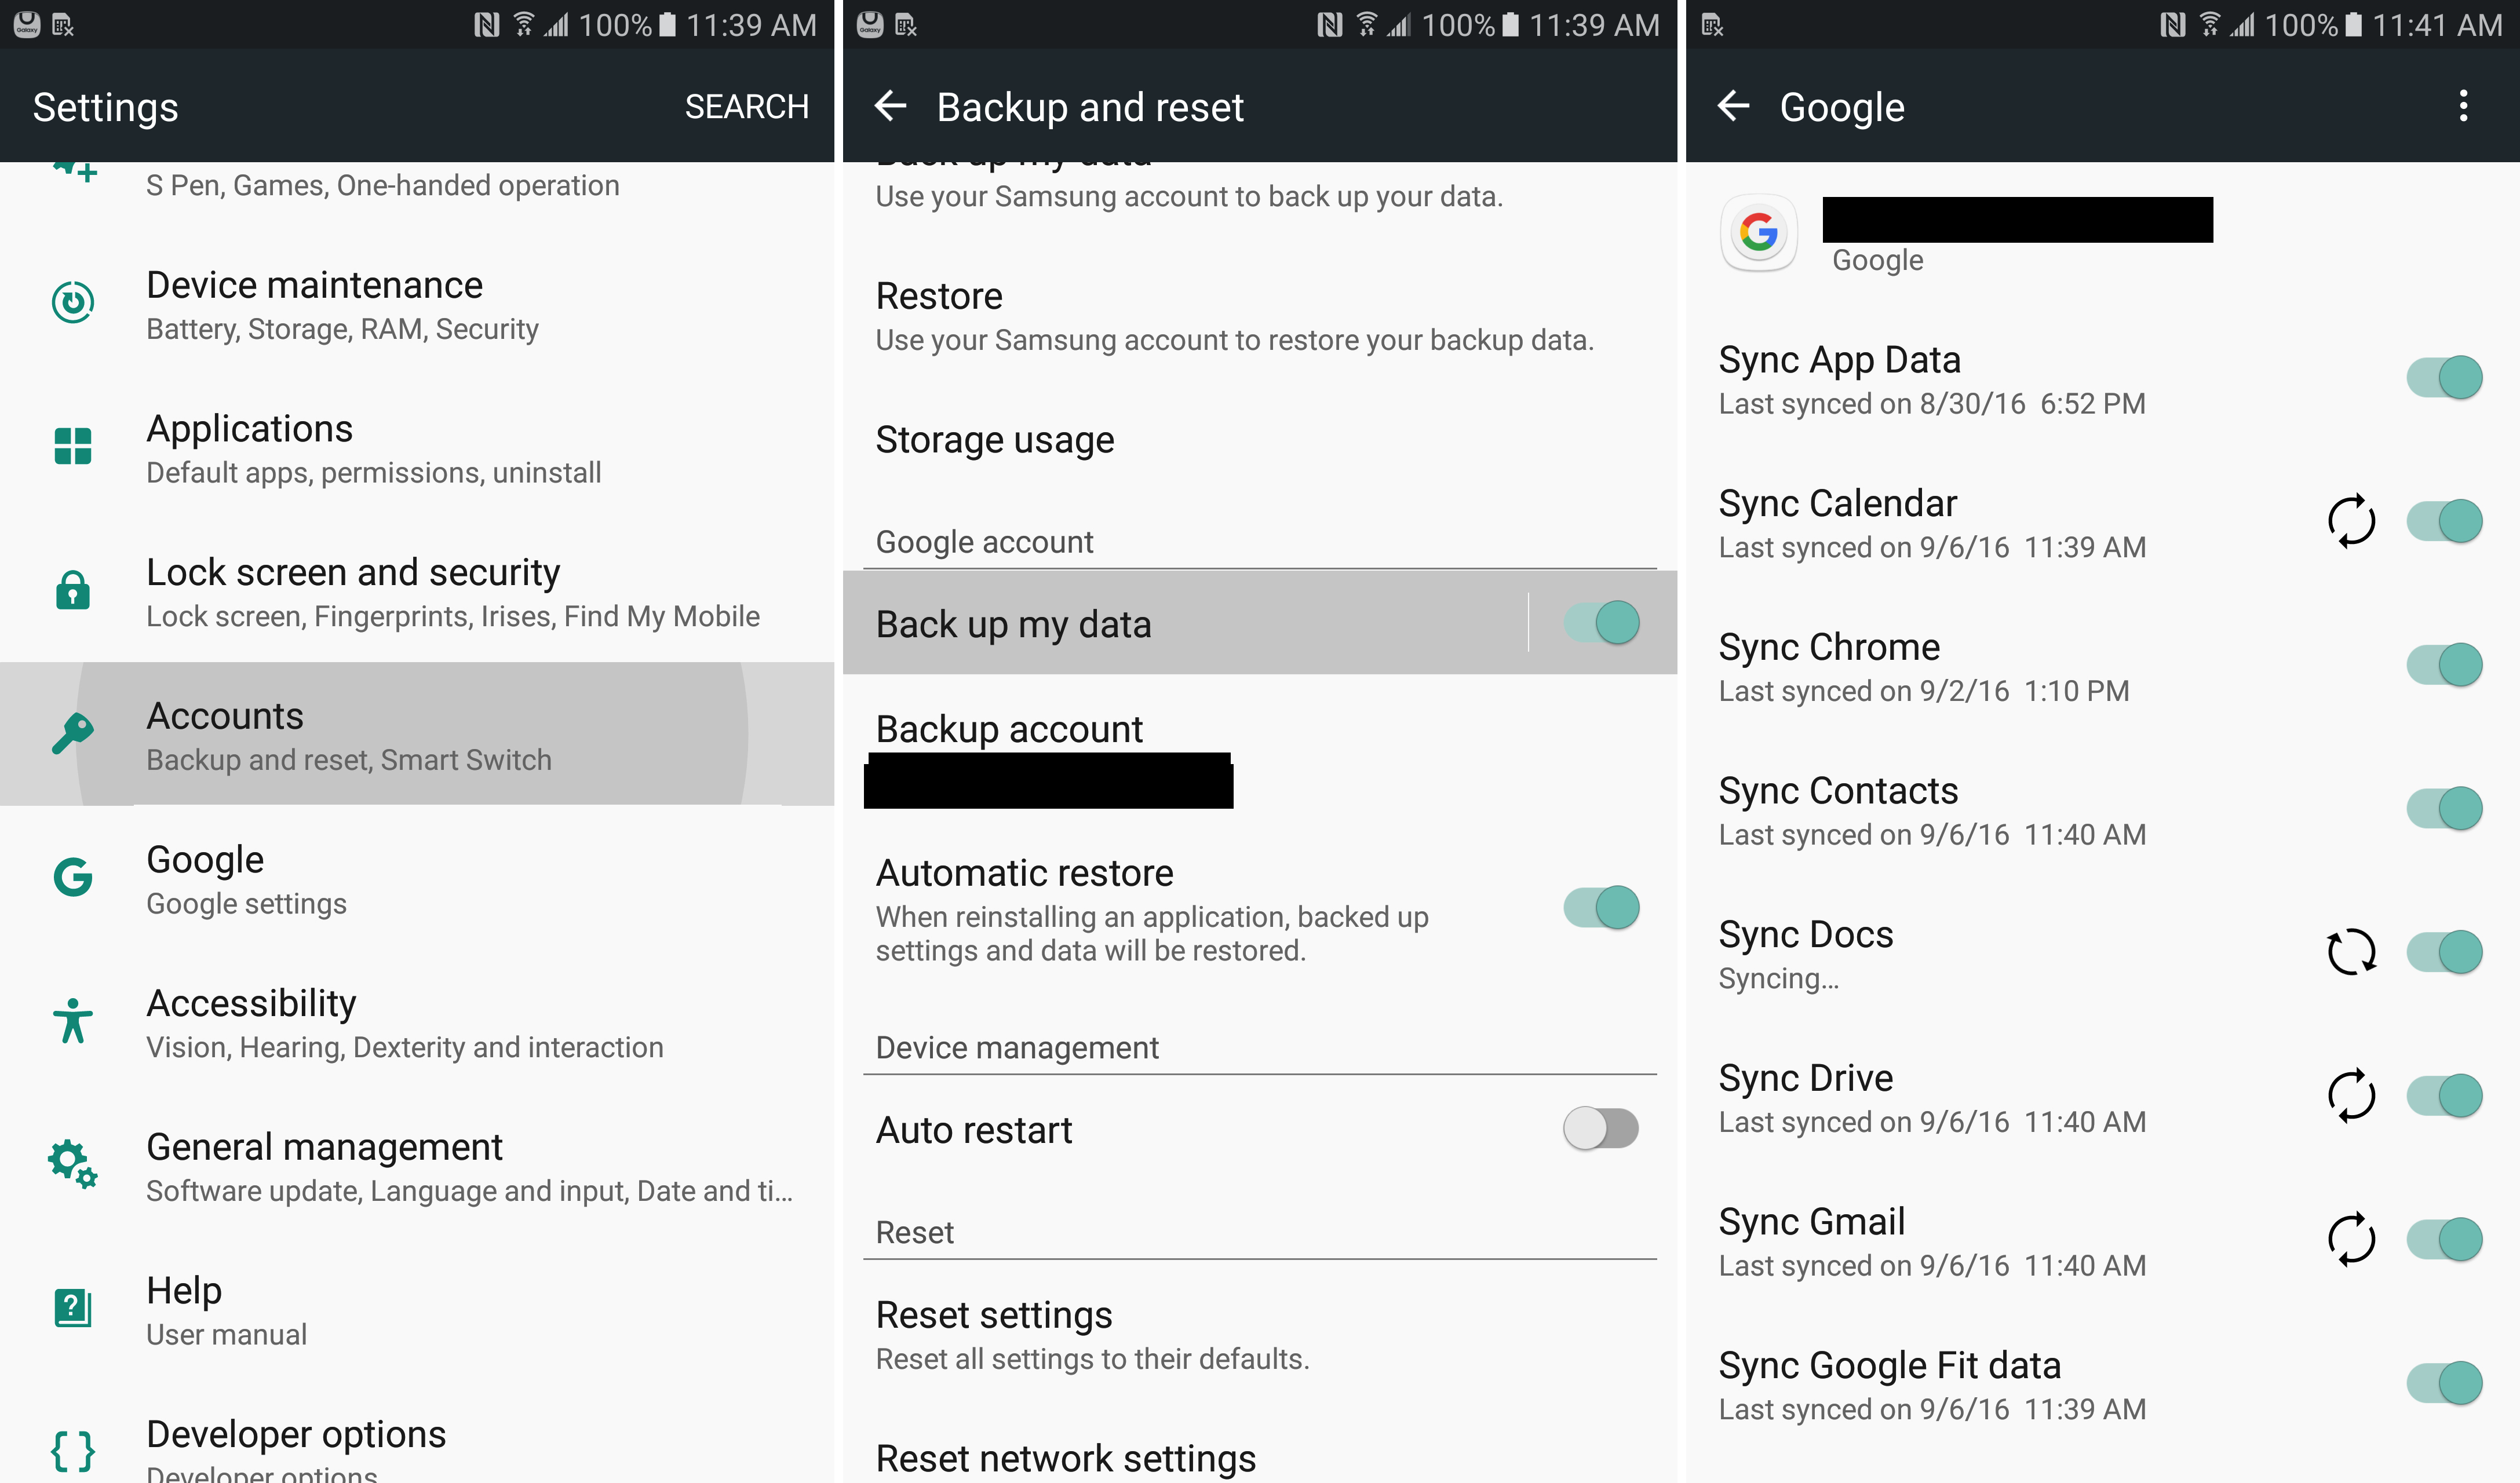Go back from Backup and reset

point(890,106)
